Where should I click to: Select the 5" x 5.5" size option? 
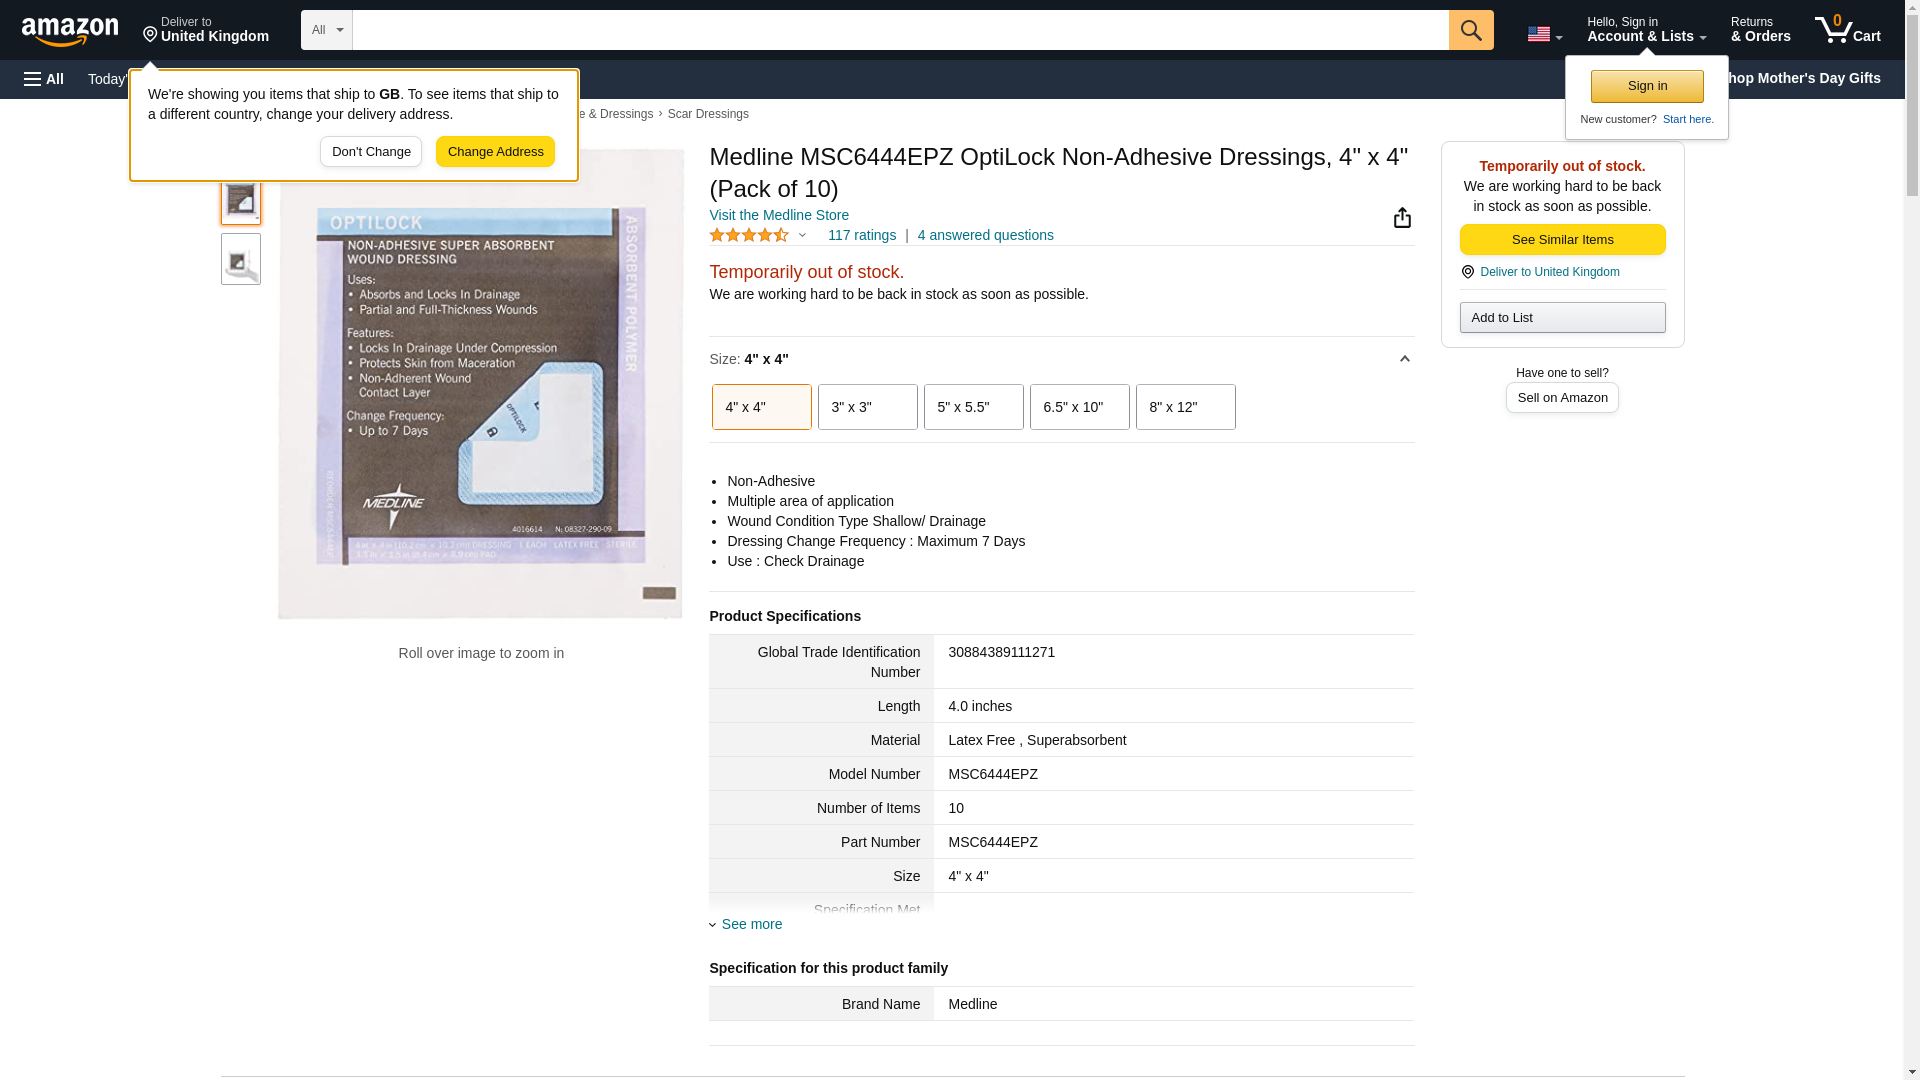[x=973, y=407]
